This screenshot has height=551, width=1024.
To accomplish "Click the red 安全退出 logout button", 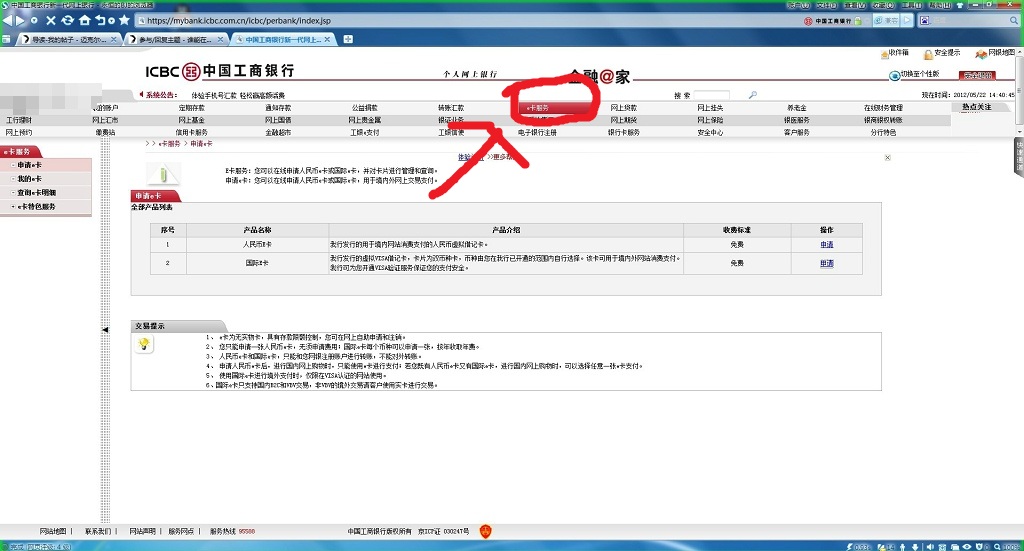I will tap(978, 75).
